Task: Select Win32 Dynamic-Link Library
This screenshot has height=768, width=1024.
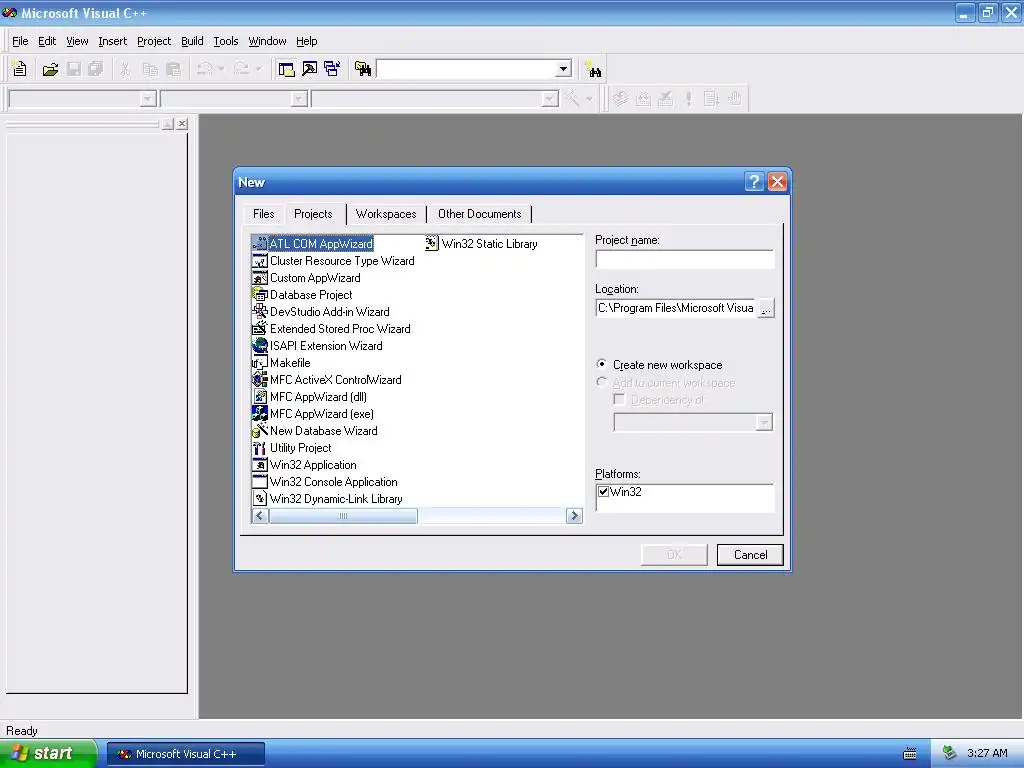Action: 327,498
